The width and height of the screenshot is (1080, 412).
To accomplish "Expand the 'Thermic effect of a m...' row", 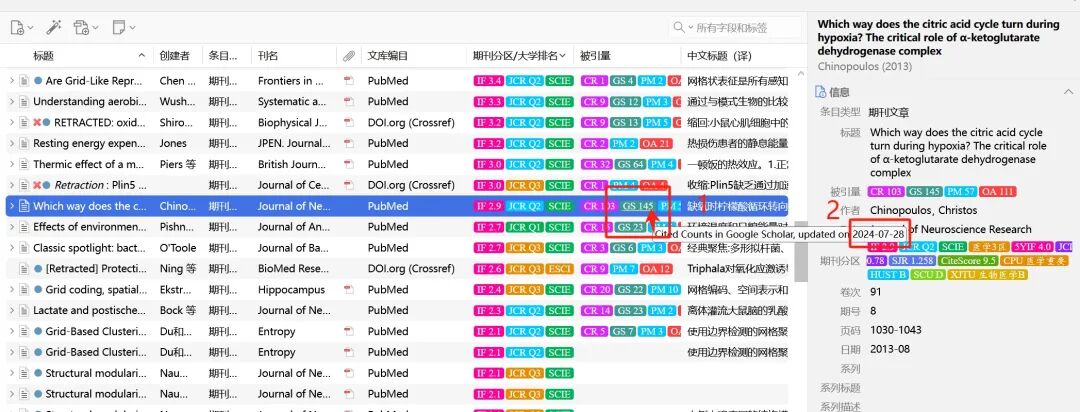I will click(12, 164).
